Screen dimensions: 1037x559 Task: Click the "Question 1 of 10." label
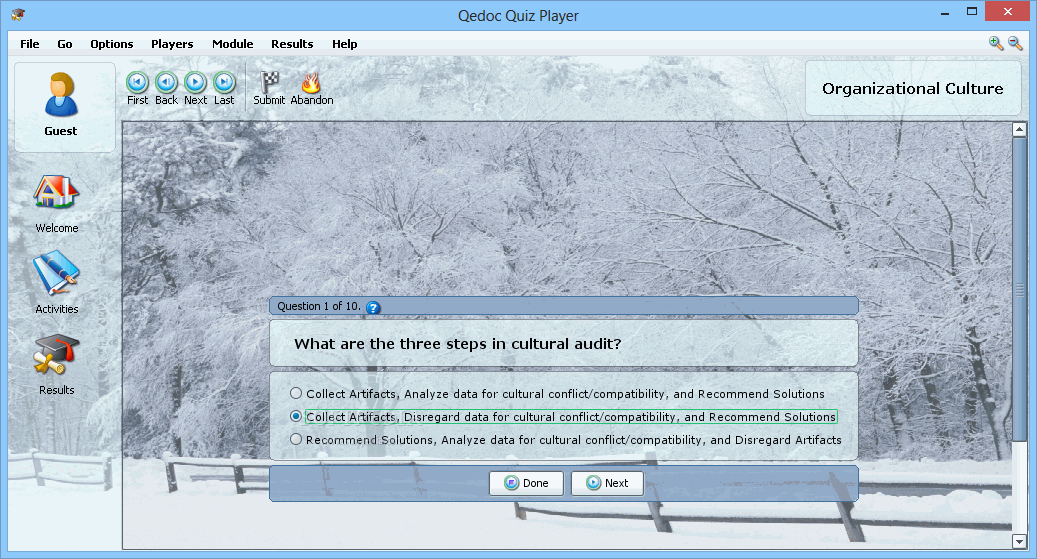pos(319,306)
